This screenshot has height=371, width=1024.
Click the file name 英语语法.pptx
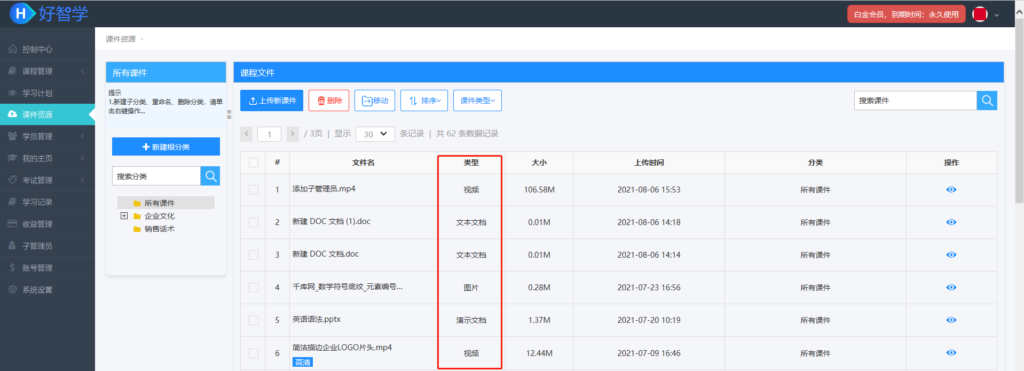(x=317, y=320)
